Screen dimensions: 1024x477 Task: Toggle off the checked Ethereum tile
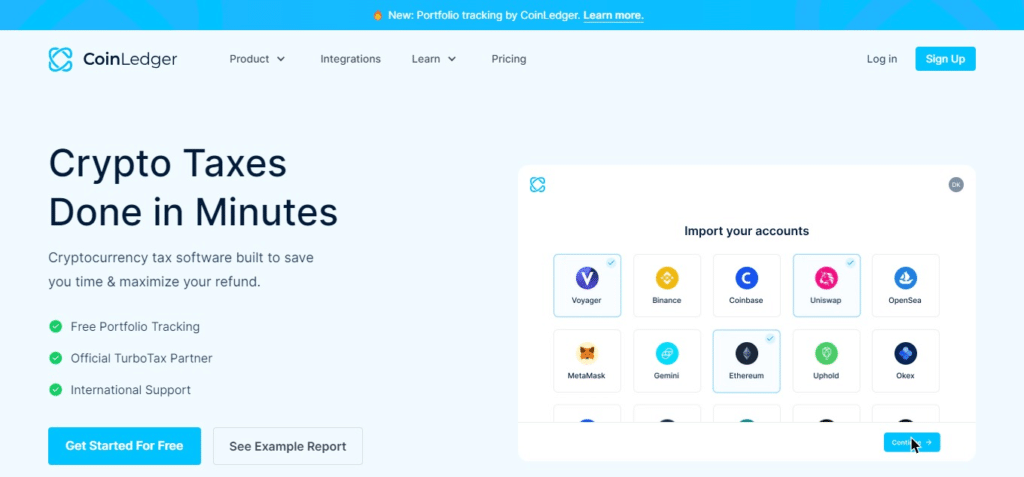(x=746, y=360)
